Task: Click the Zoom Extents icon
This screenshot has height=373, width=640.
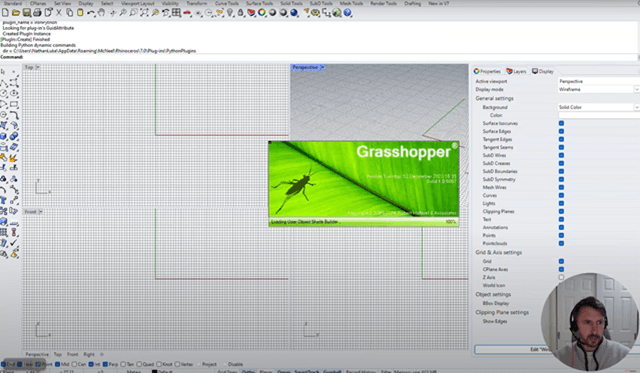Action: [144, 13]
